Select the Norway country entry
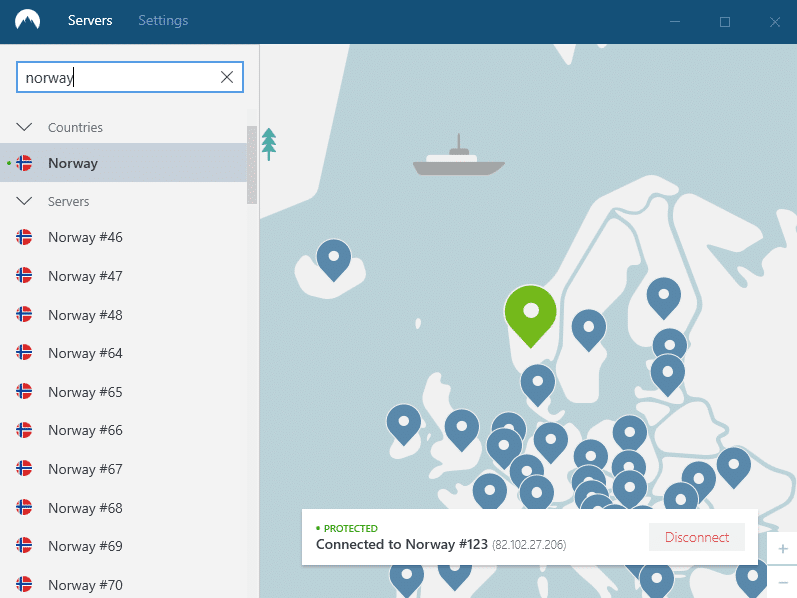 pos(124,163)
